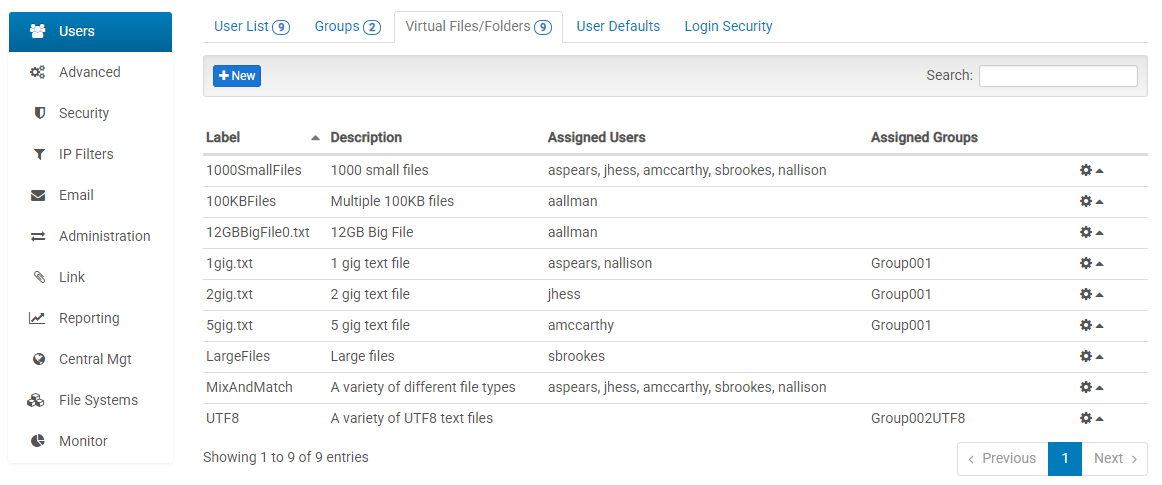The width and height of the screenshot is (1162, 485).
Task: Open the Email settings section
Action: pyautogui.click(x=90, y=195)
